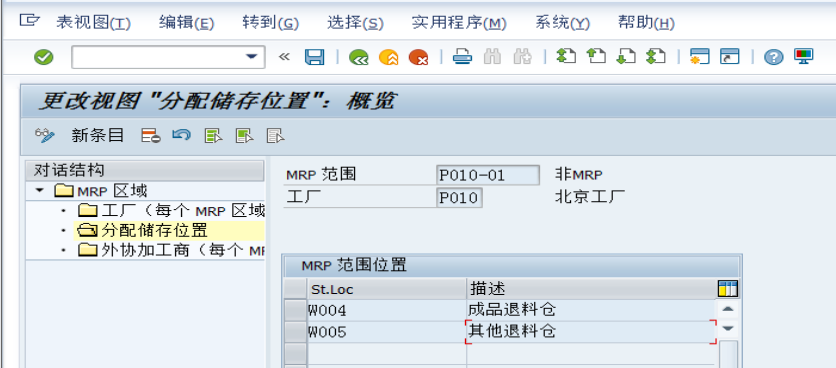836x368 pixels.
Task: Open the command field dropdown arrow
Action: (251, 57)
